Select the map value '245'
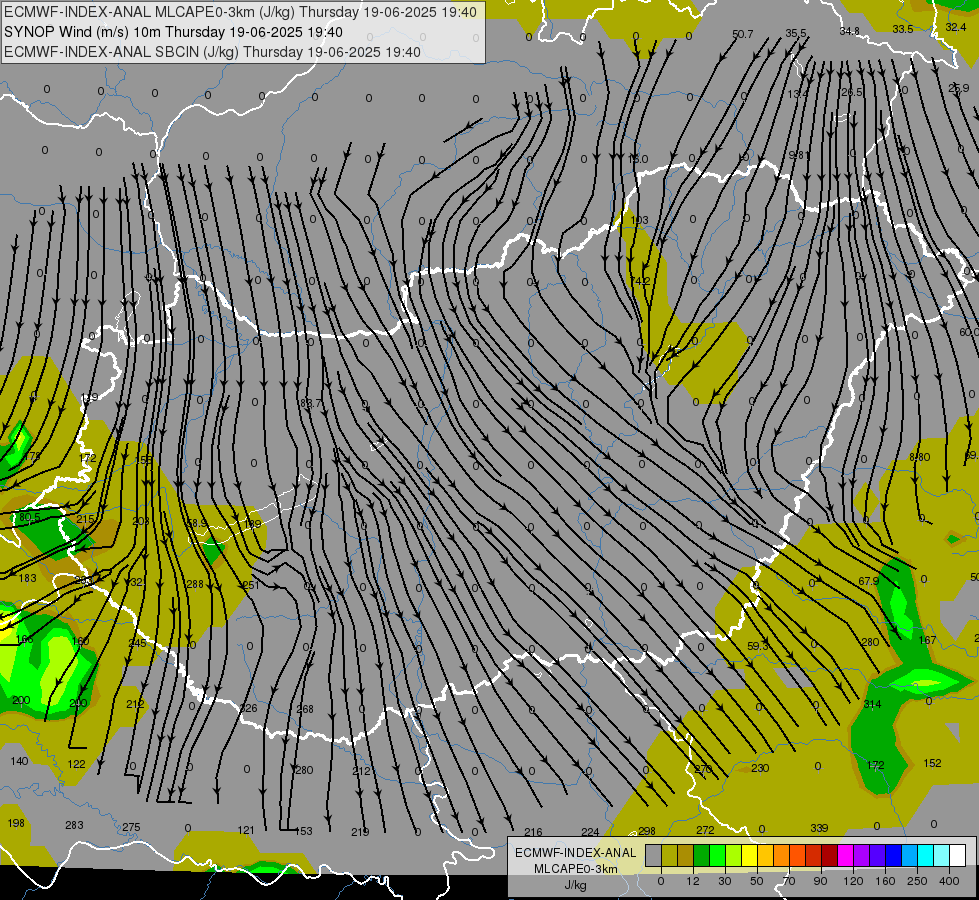979x900 pixels. click(137, 643)
